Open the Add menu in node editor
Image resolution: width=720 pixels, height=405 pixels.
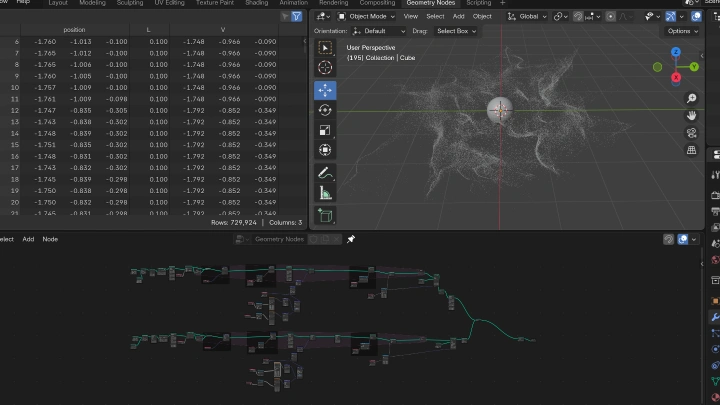[28, 239]
